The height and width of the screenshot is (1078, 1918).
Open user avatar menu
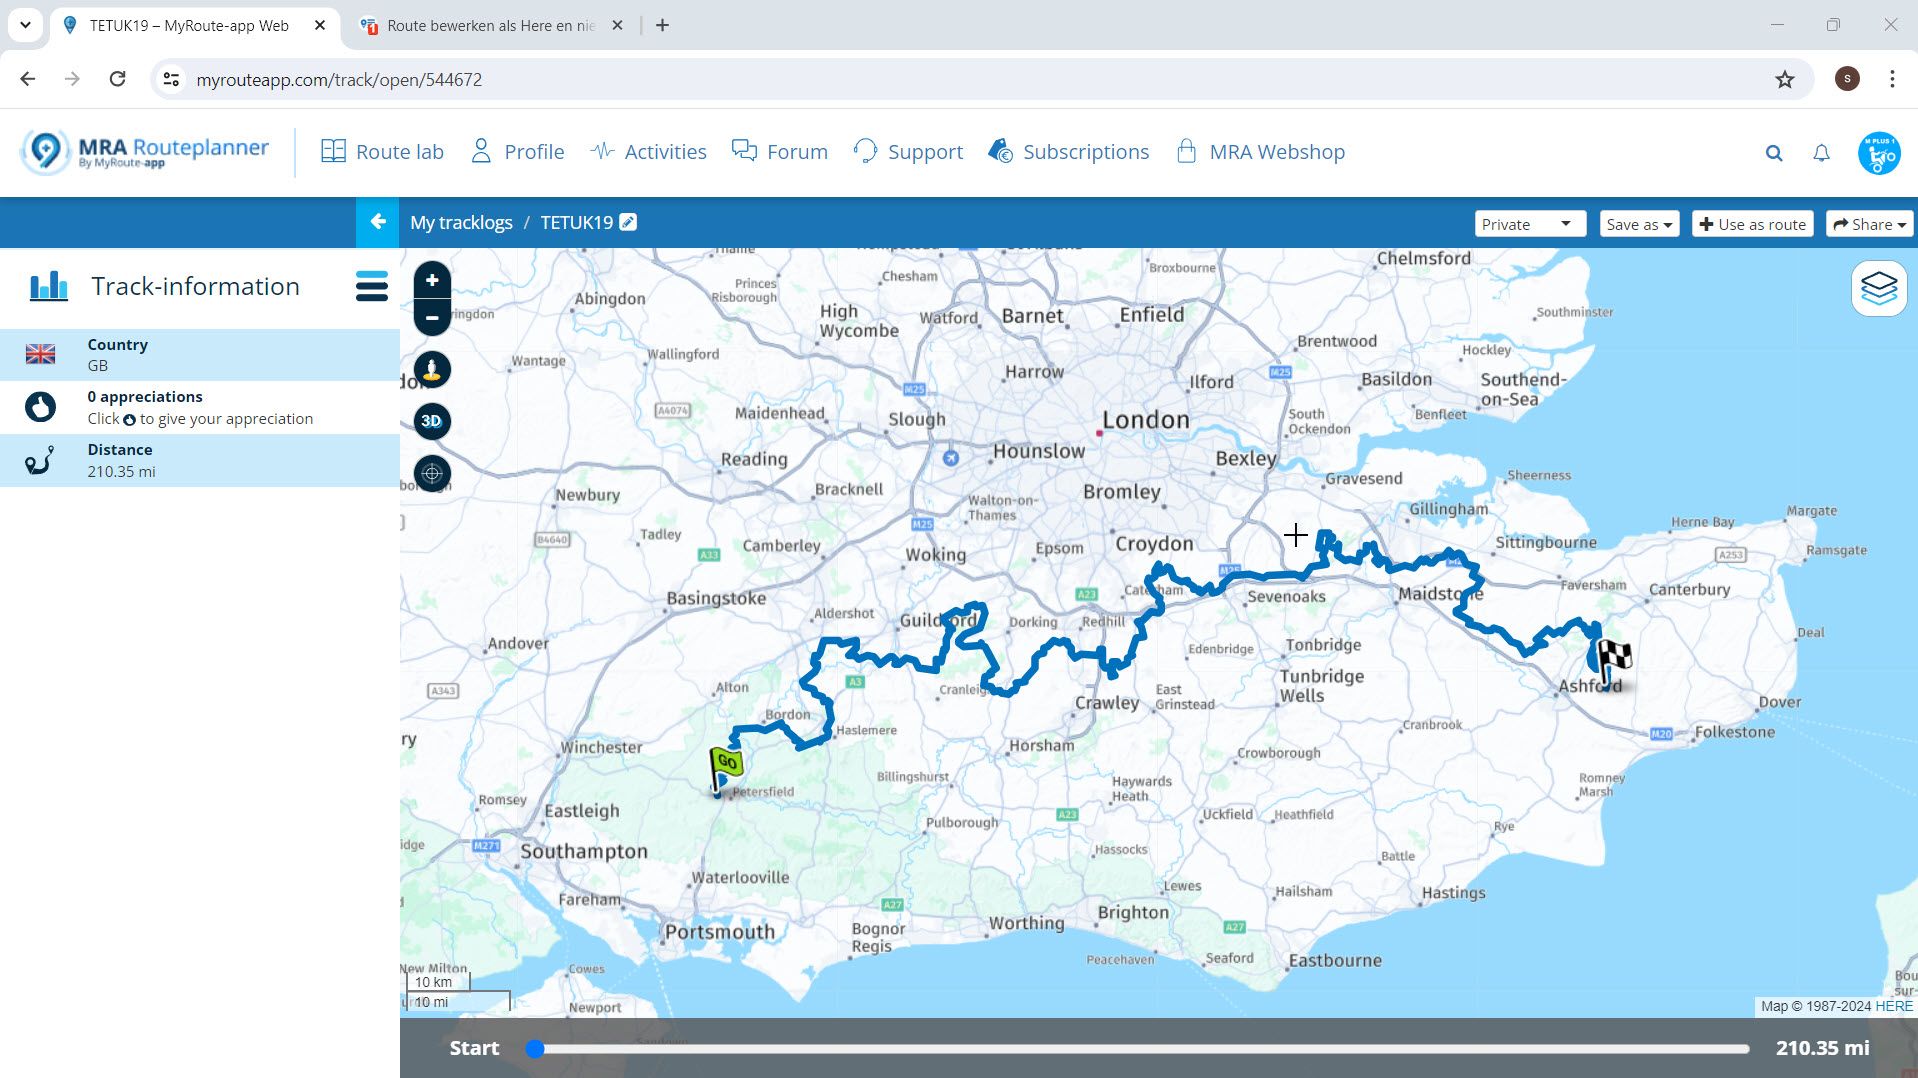(x=1879, y=153)
